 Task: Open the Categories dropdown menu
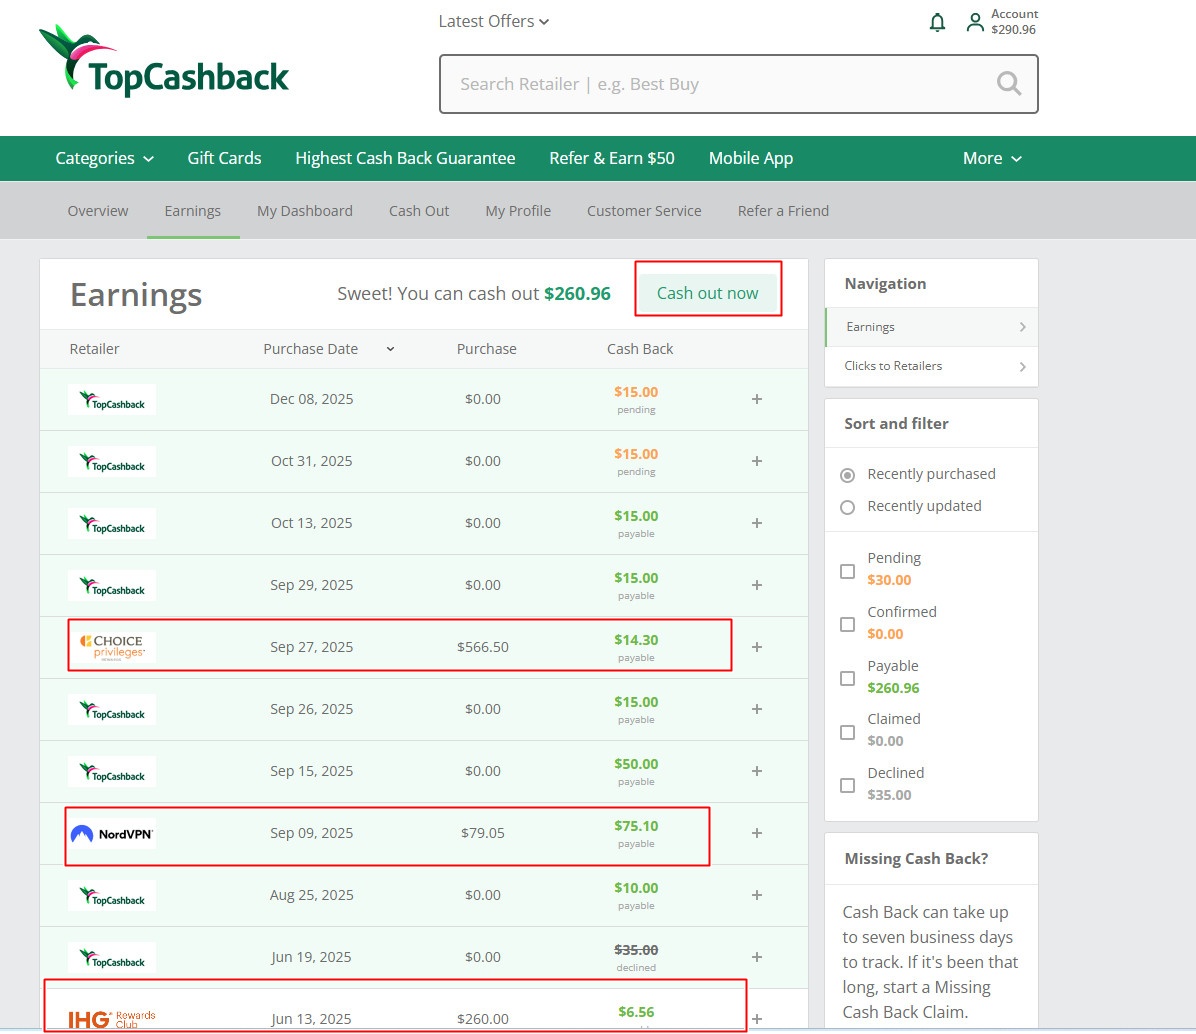pos(104,158)
